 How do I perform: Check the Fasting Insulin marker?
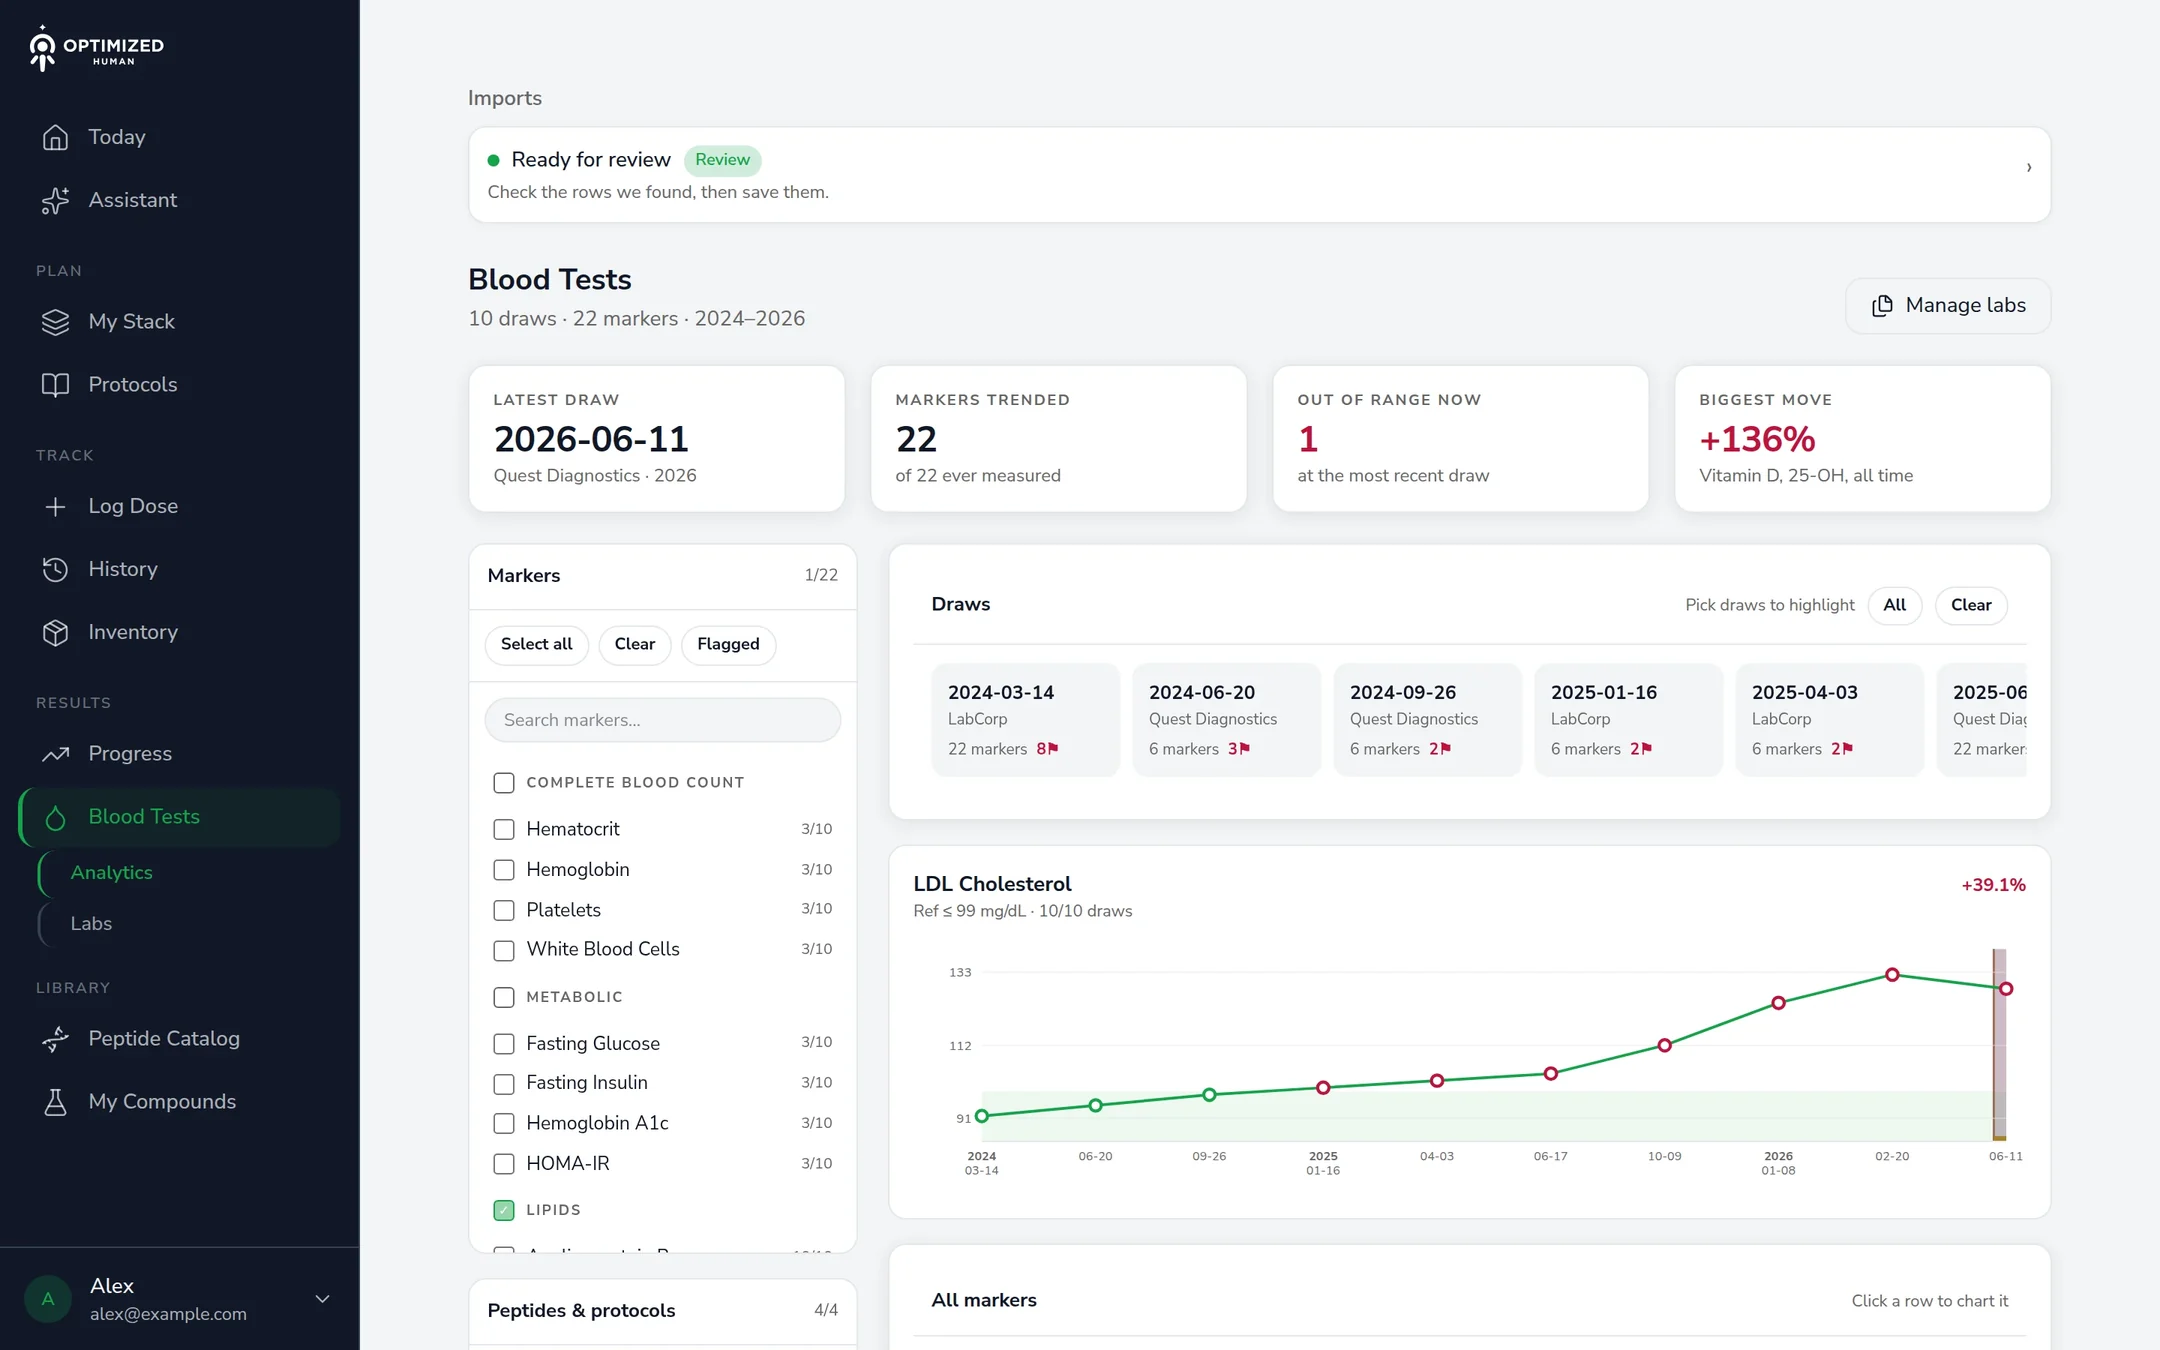[x=504, y=1083]
